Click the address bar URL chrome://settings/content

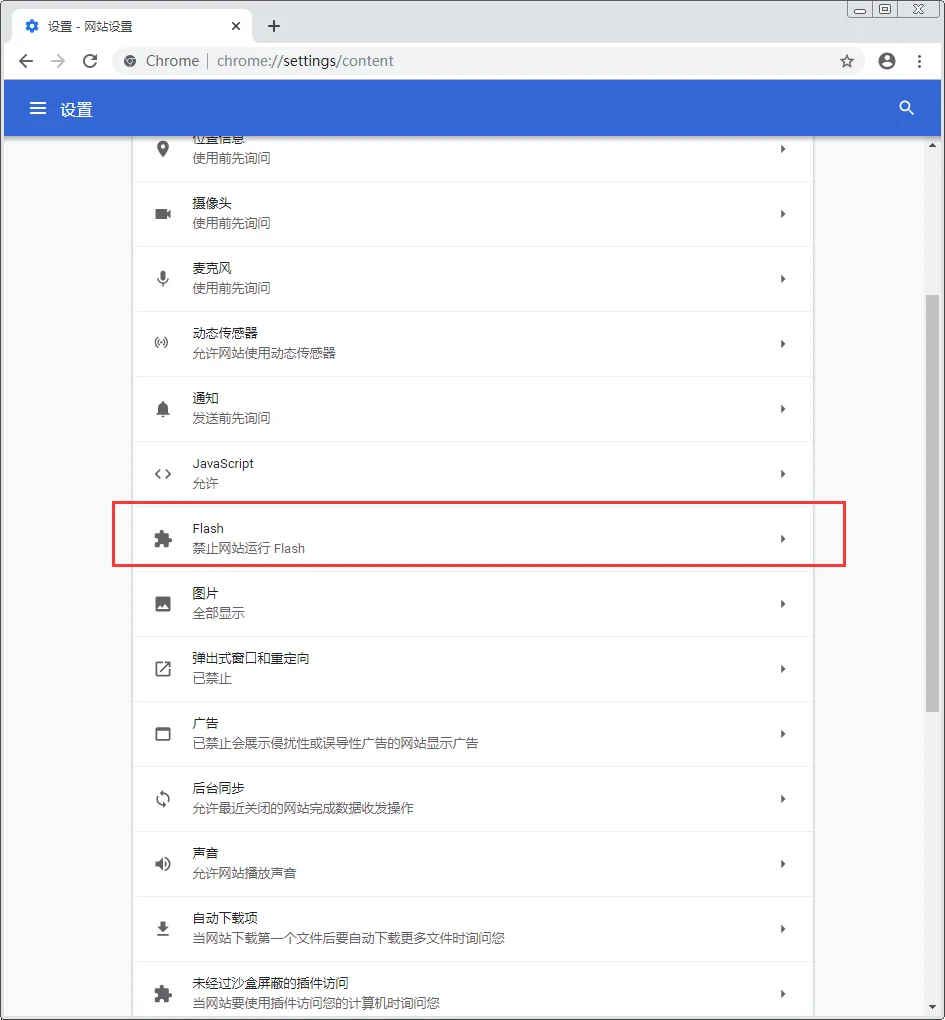[305, 61]
